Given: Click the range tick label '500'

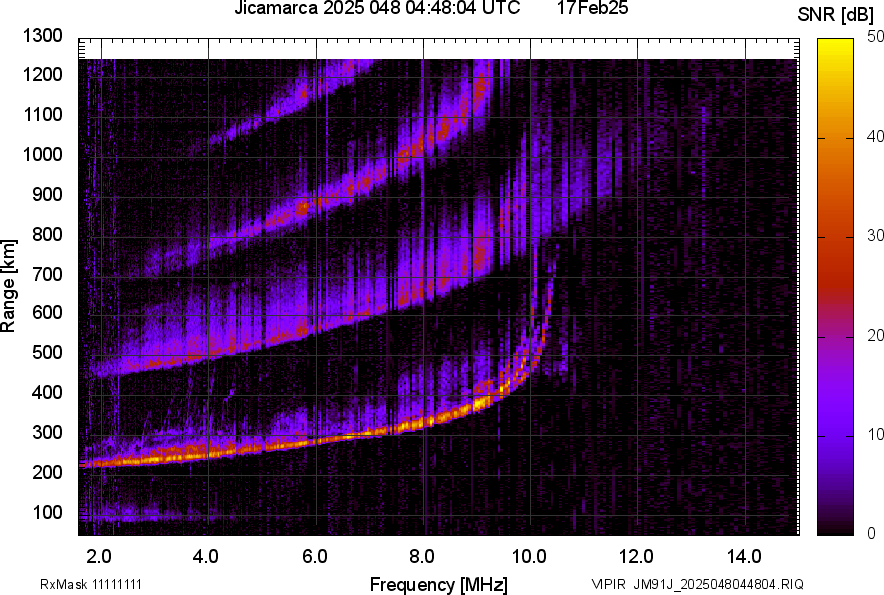Looking at the screenshot, I should (x=47, y=352).
